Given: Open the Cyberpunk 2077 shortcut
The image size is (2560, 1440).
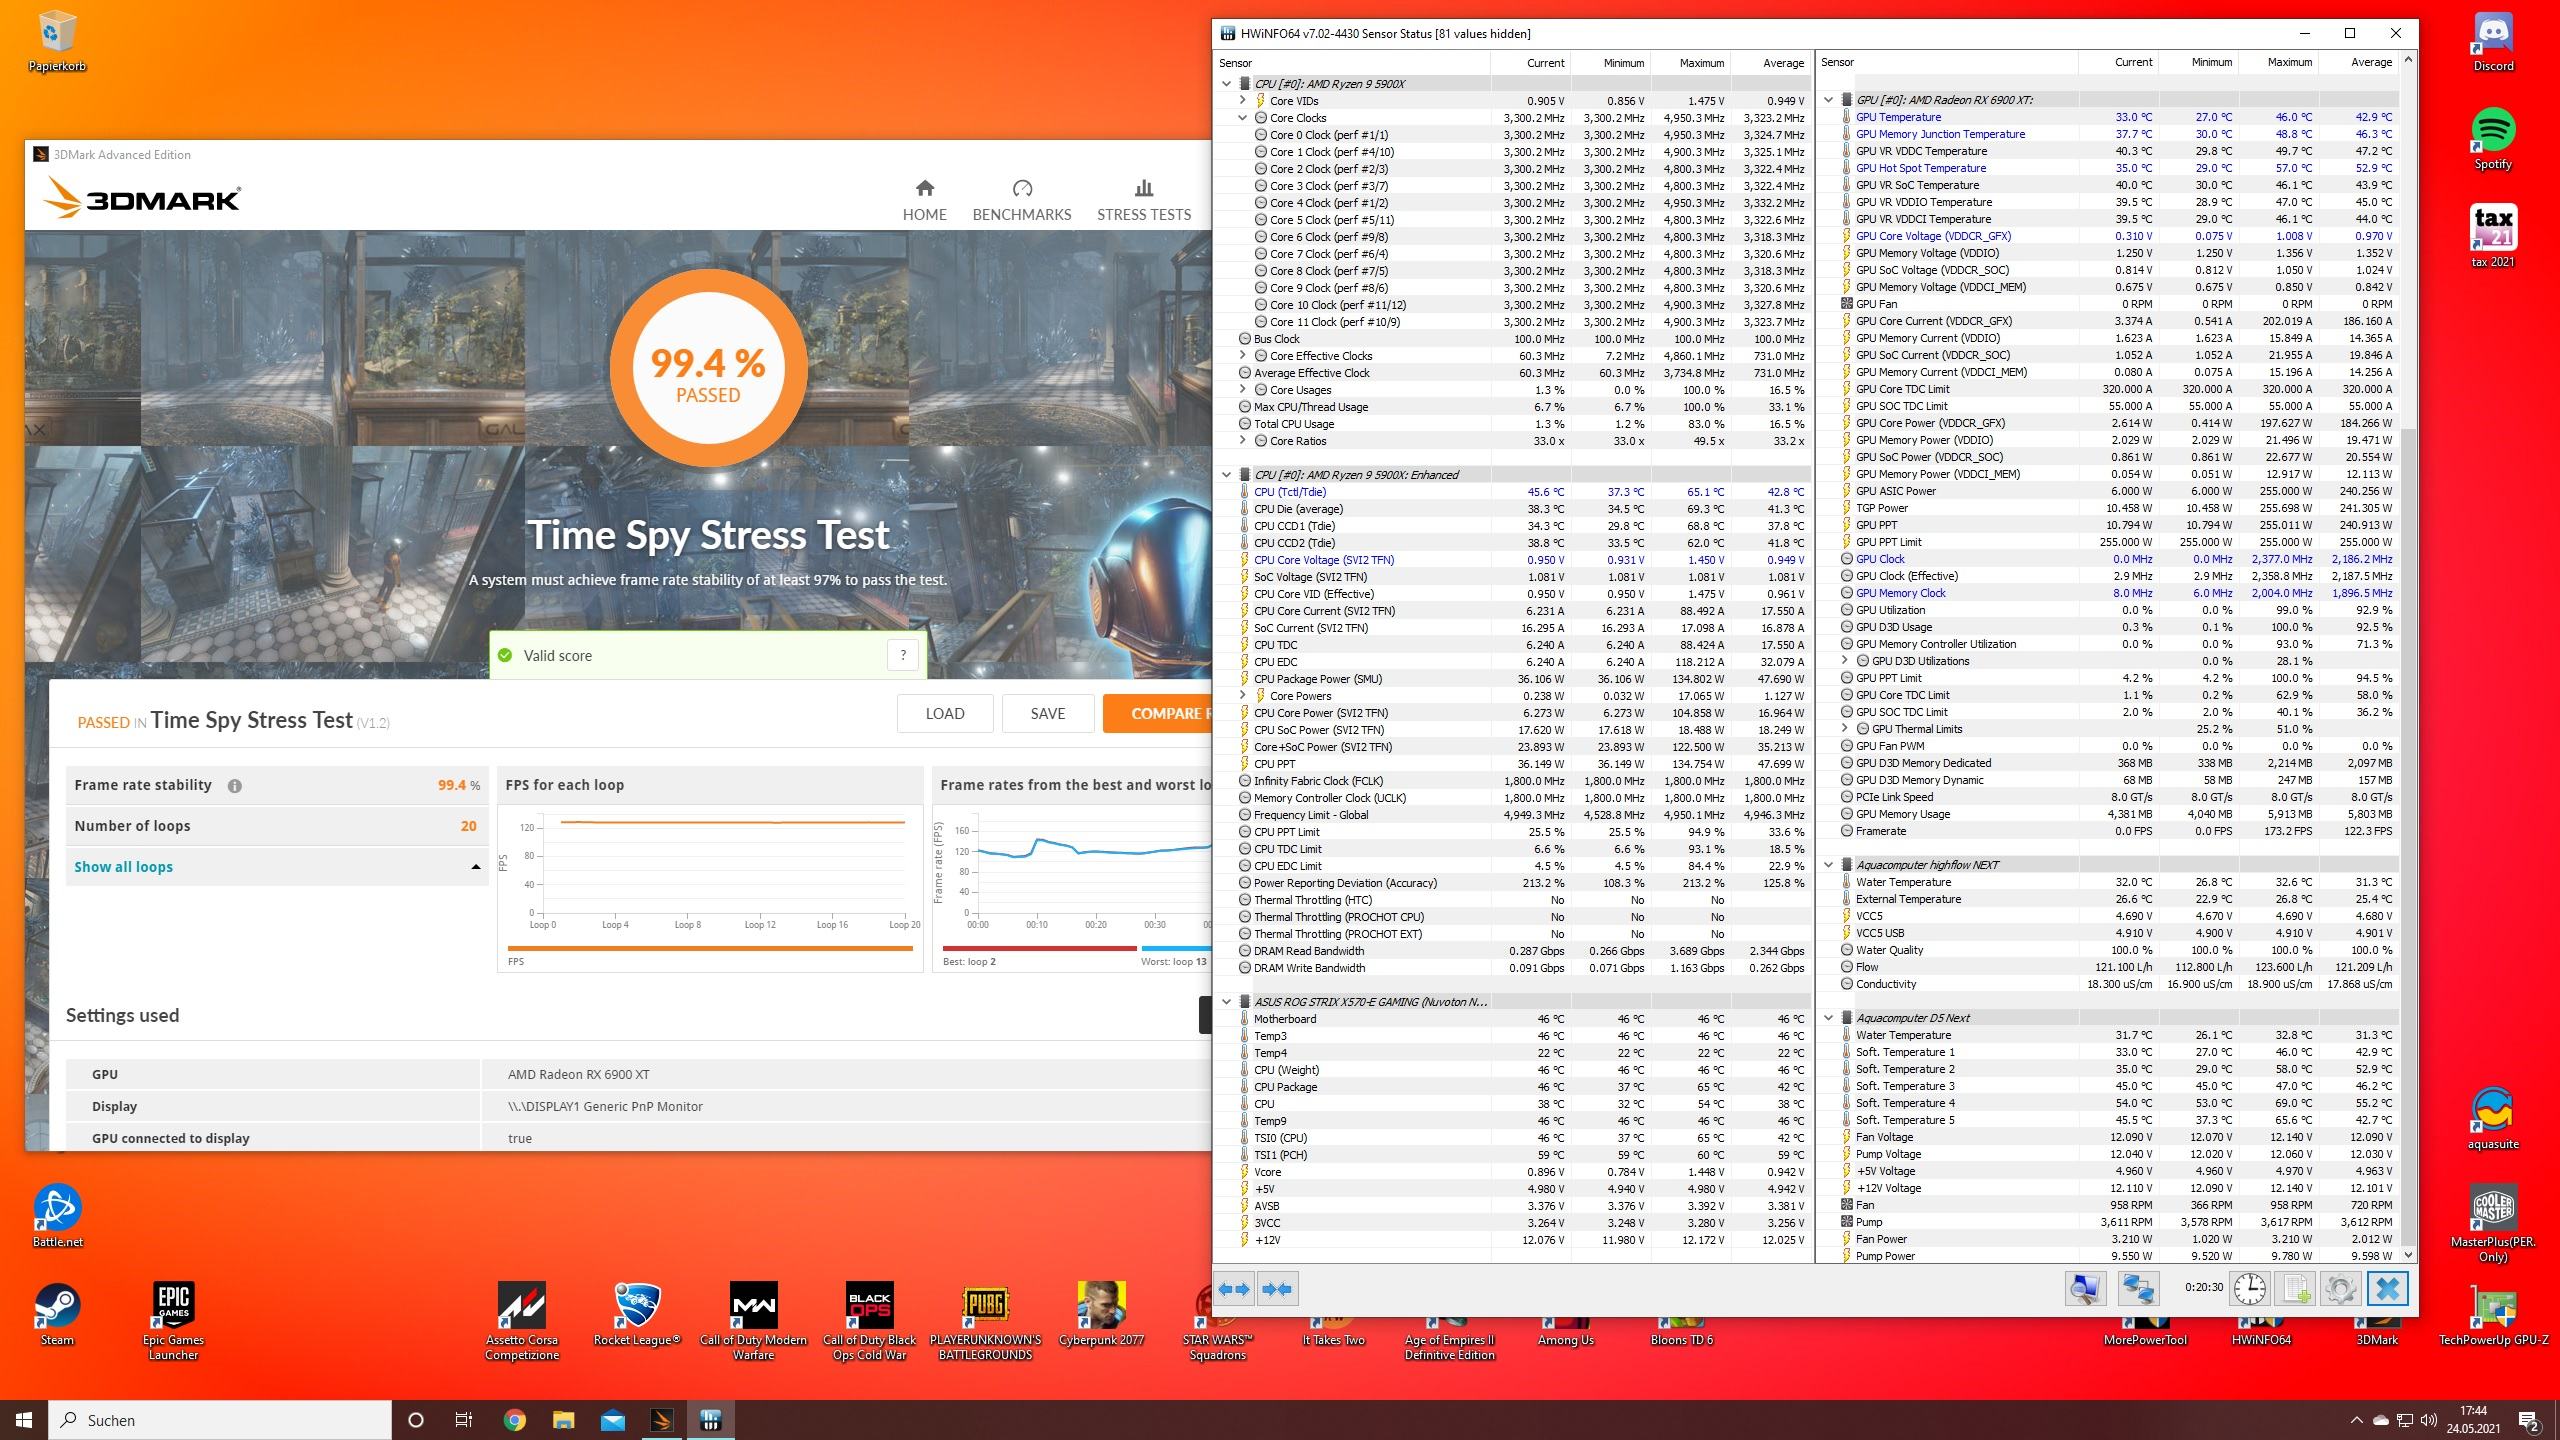Looking at the screenshot, I should [1101, 1314].
